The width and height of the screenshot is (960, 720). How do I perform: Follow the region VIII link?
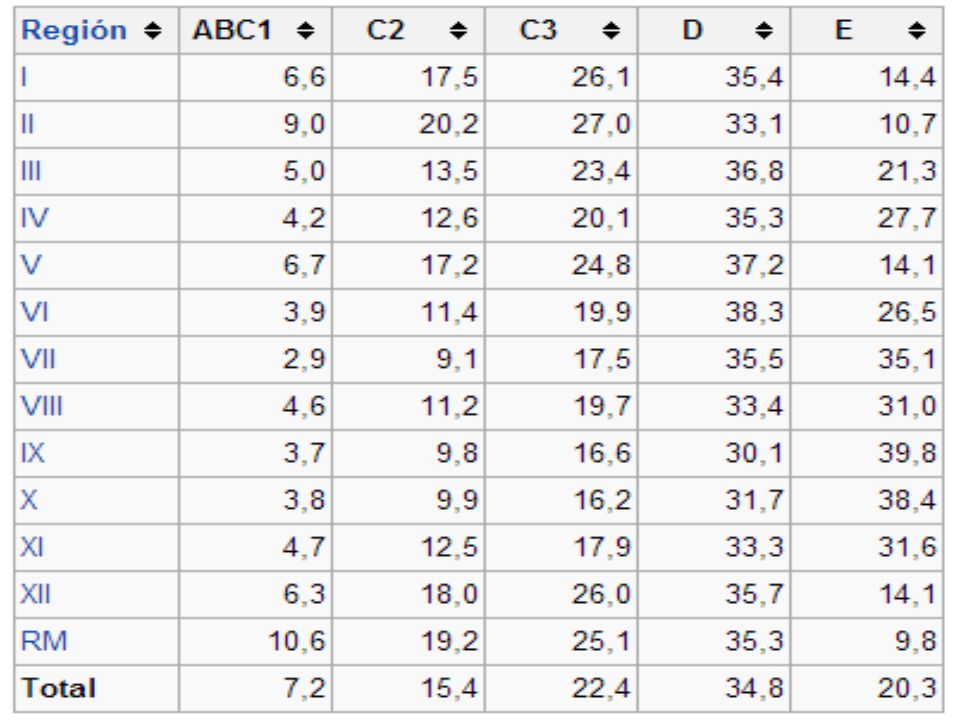[x=42, y=406]
